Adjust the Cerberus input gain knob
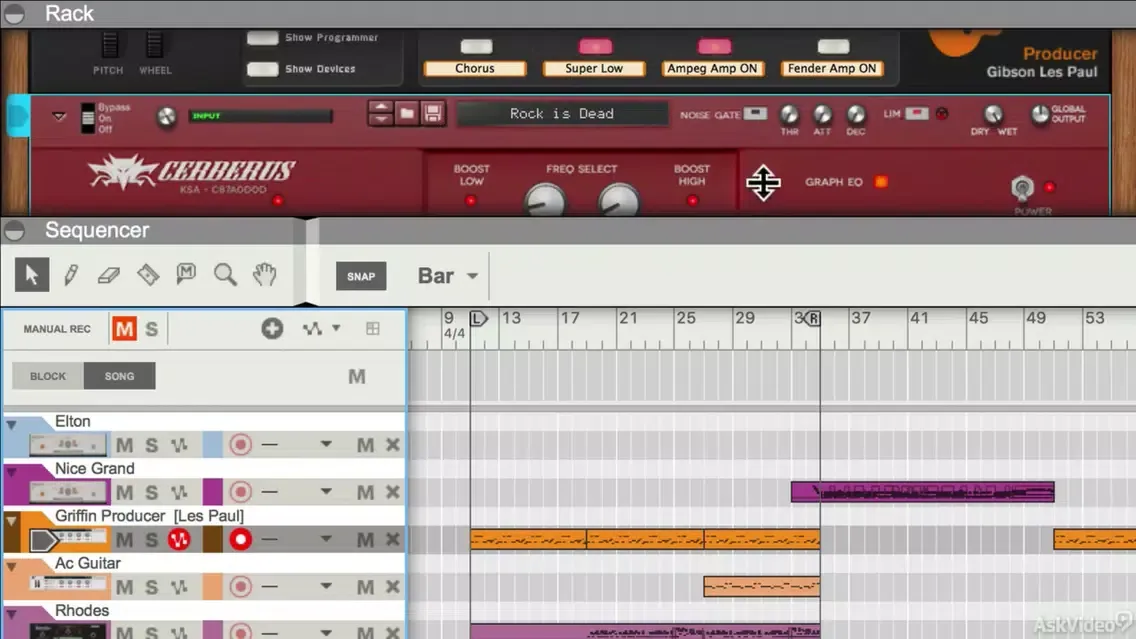The image size is (1136, 639). point(167,117)
